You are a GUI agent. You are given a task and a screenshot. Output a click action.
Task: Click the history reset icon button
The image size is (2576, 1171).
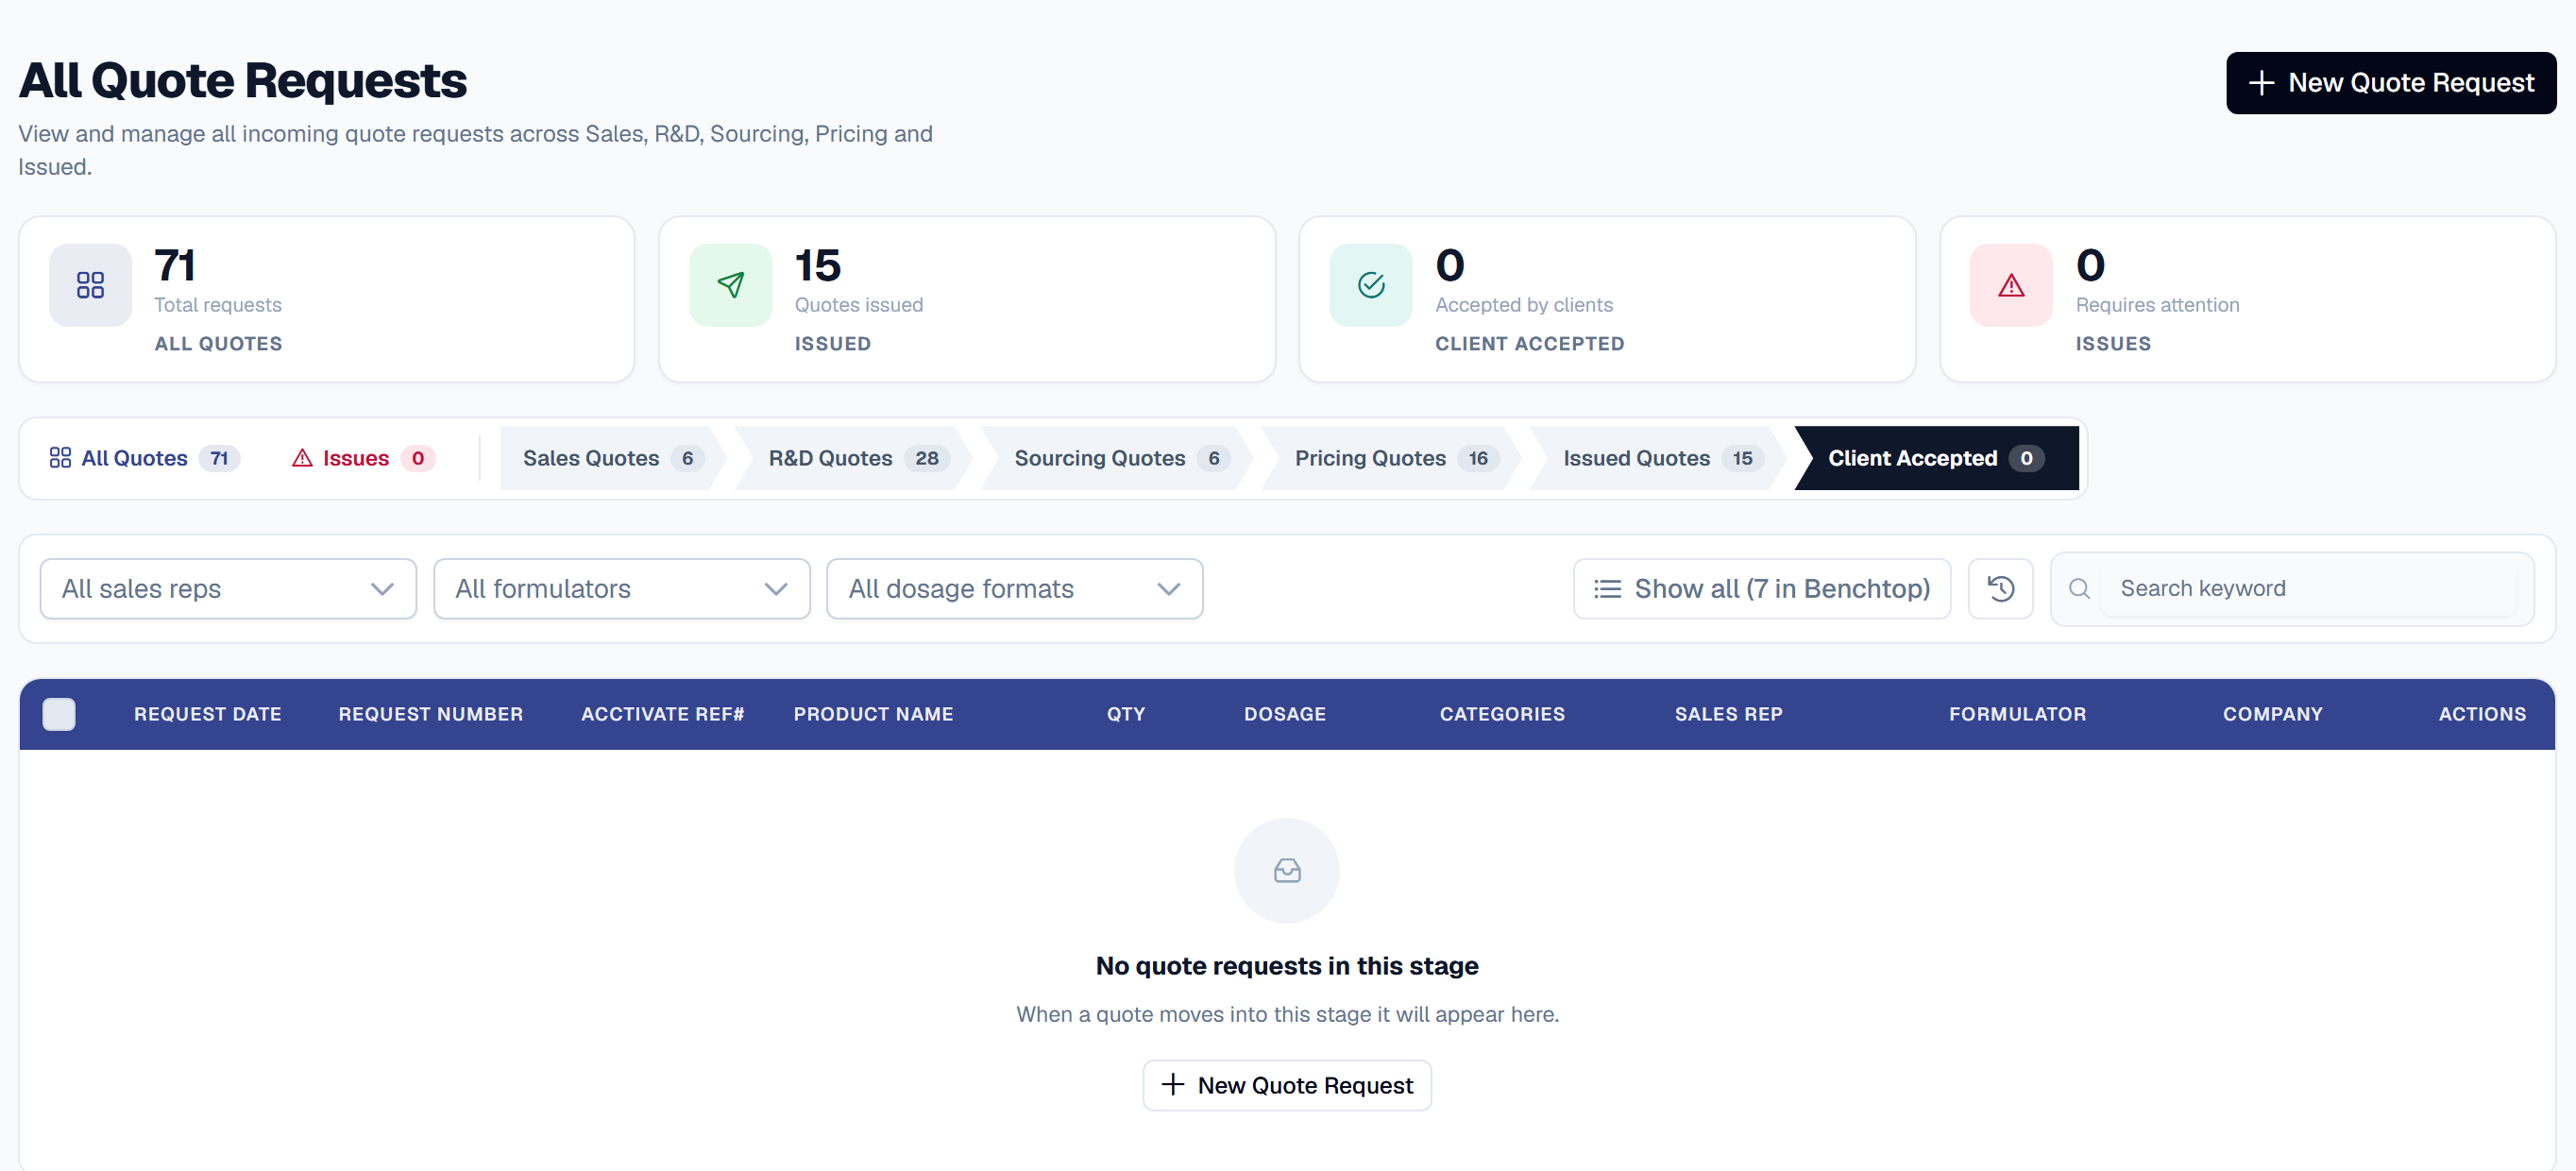tap(2000, 589)
